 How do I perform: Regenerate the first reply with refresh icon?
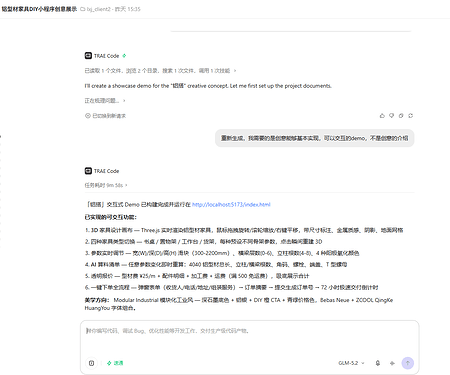(411, 116)
